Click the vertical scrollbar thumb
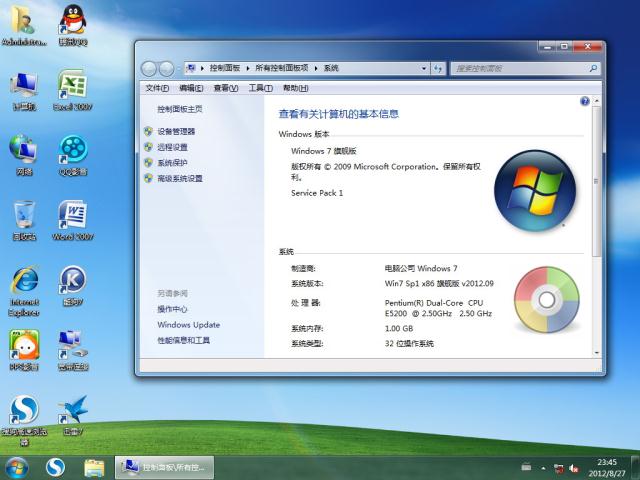Screen dimensions: 640x480 (596, 182)
